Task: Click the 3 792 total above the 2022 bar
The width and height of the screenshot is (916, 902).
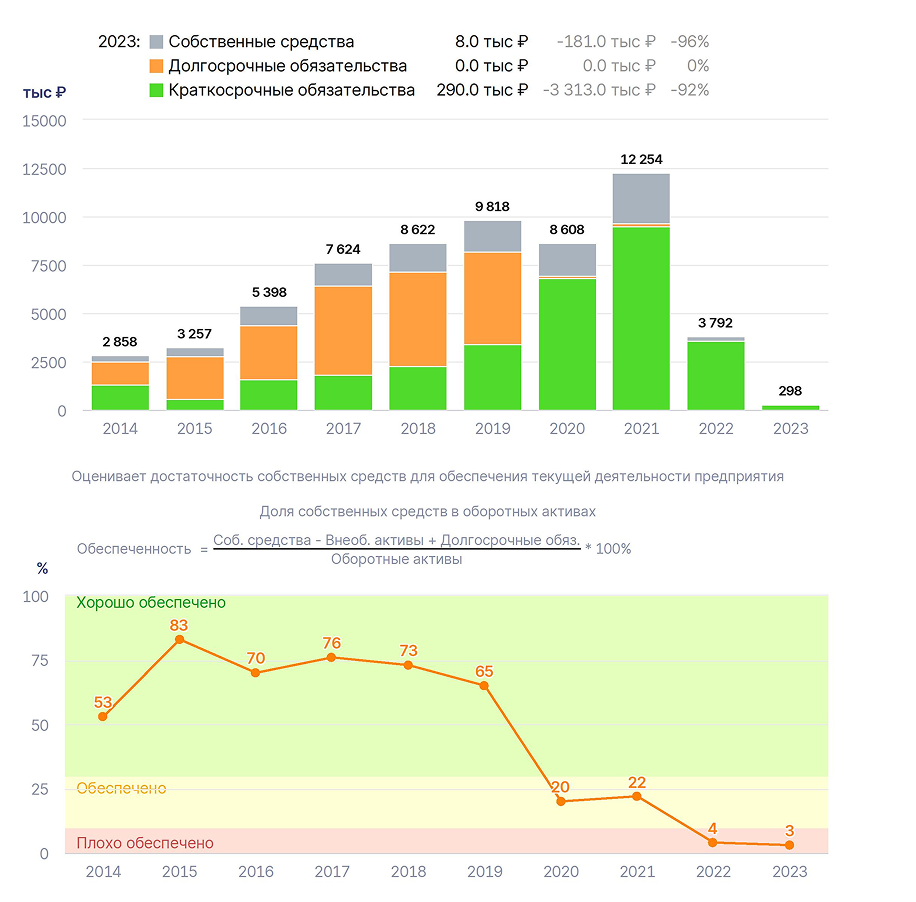Action: (715, 323)
